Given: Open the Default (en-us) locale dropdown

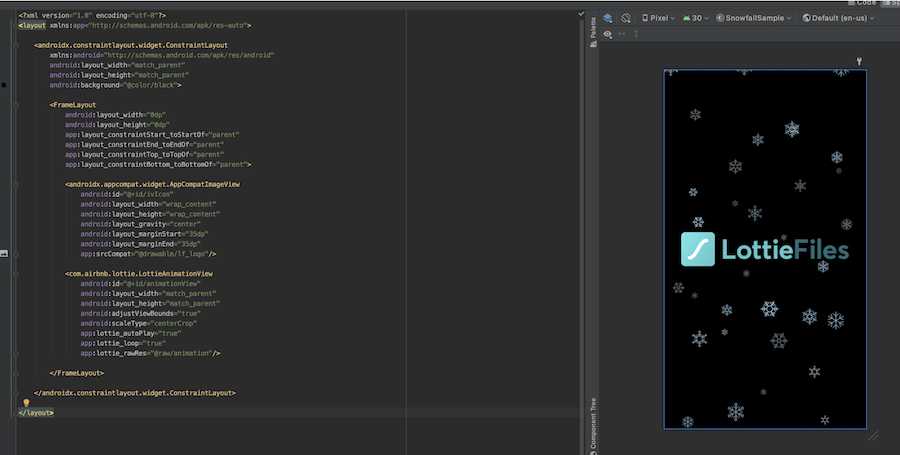Looking at the screenshot, I should coord(839,18).
